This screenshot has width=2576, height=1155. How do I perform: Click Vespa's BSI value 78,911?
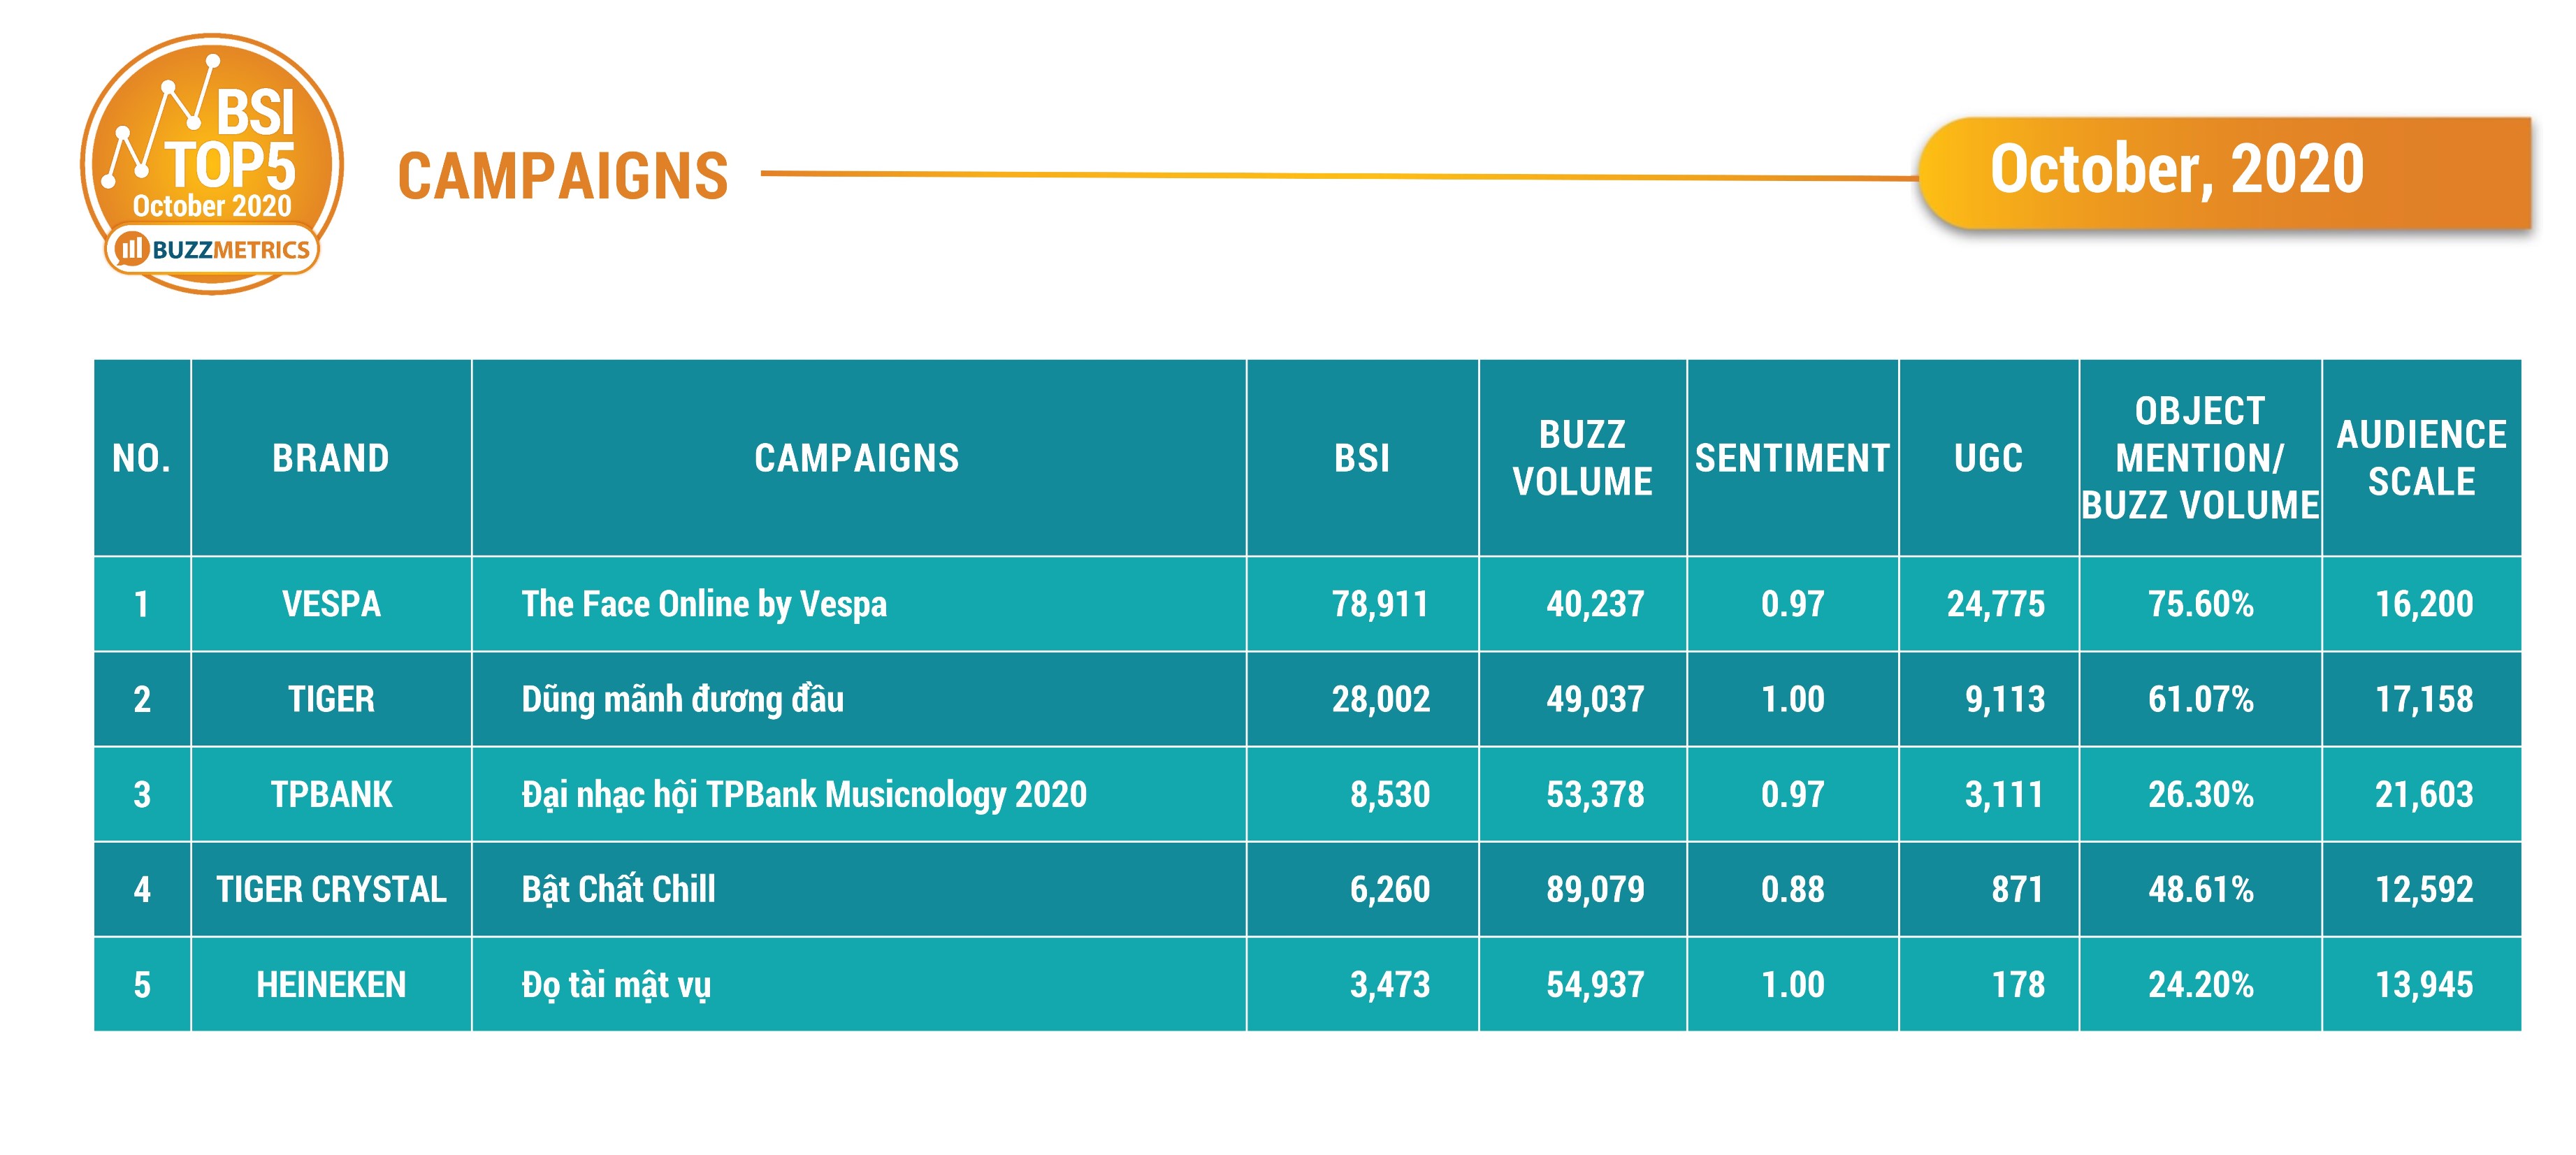click(1380, 604)
